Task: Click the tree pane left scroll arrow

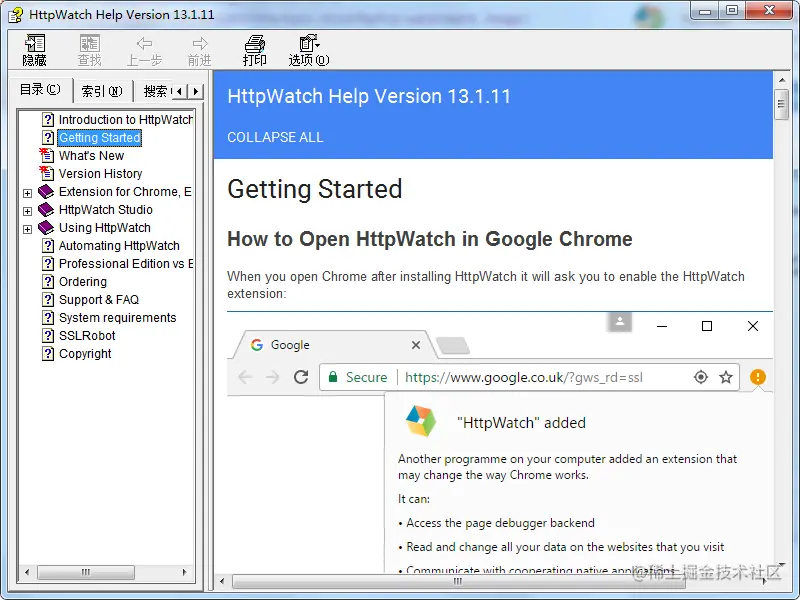Action: [27, 572]
